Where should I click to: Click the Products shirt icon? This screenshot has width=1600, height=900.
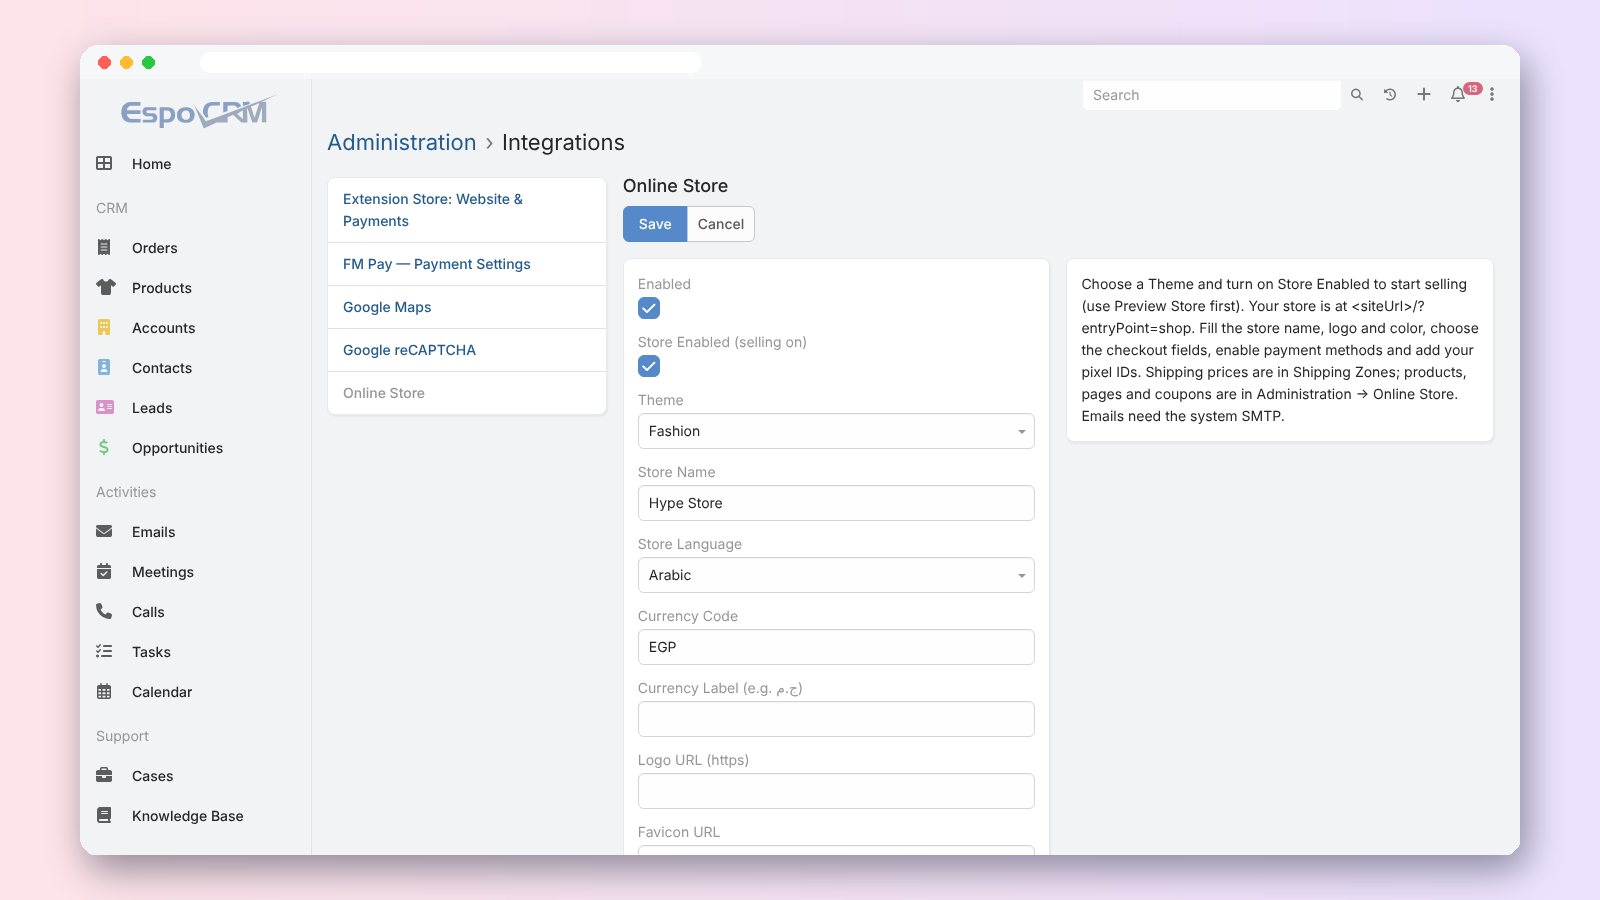(x=105, y=287)
